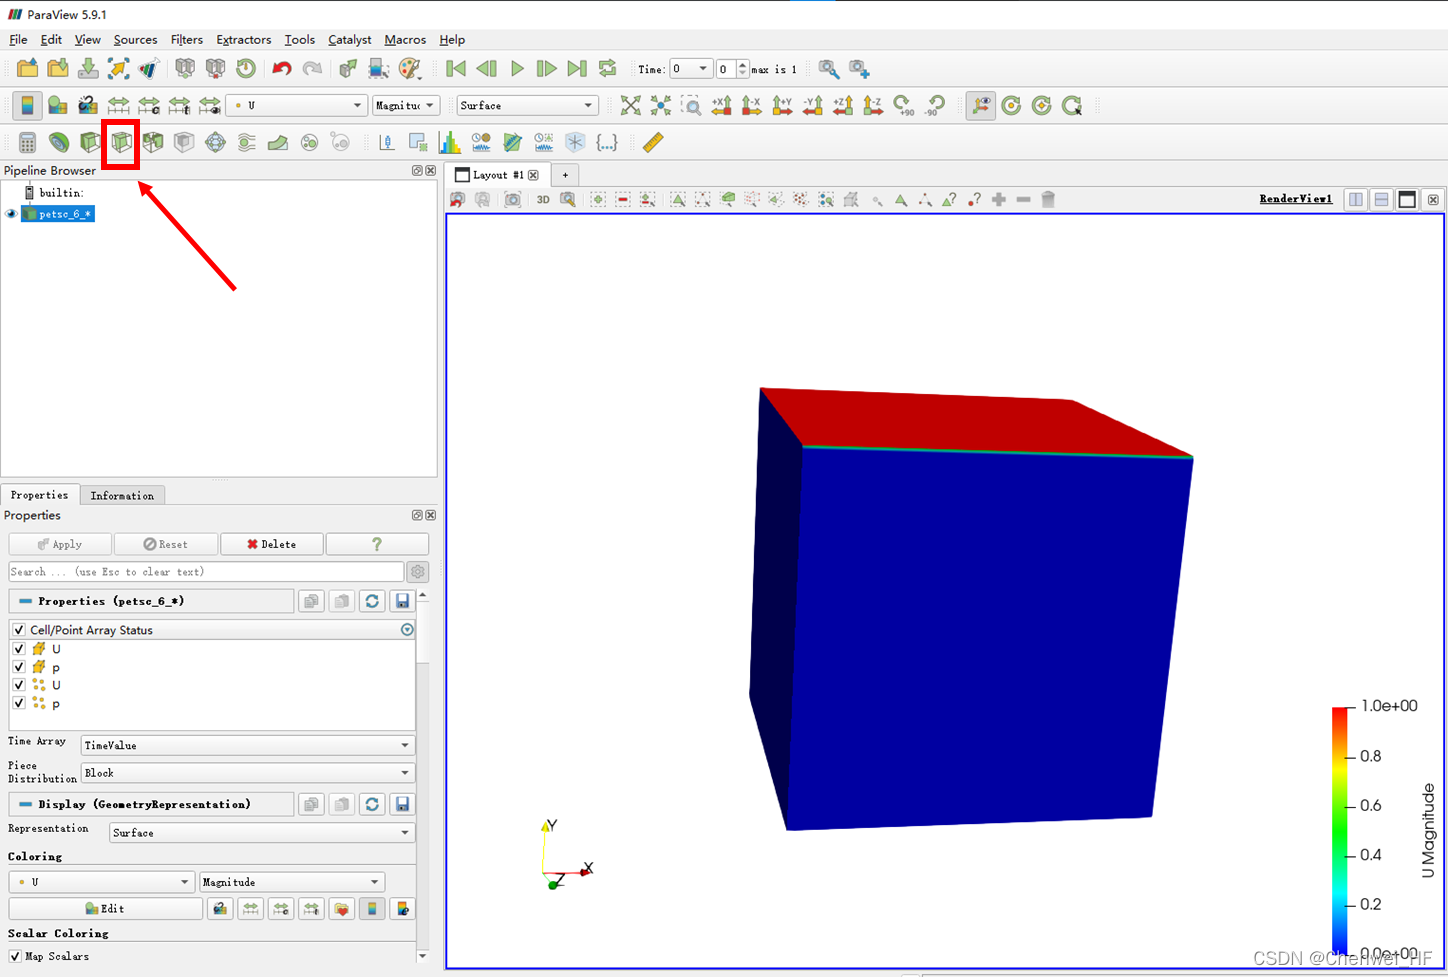
Task: Capture screenshot from render view toolbar
Action: [x=512, y=199]
